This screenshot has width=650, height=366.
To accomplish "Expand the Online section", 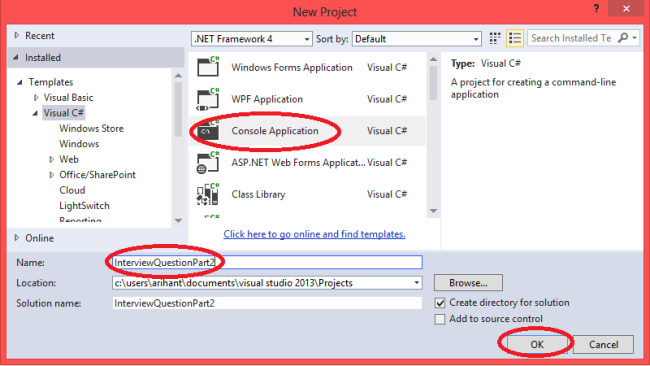I will (x=17, y=238).
